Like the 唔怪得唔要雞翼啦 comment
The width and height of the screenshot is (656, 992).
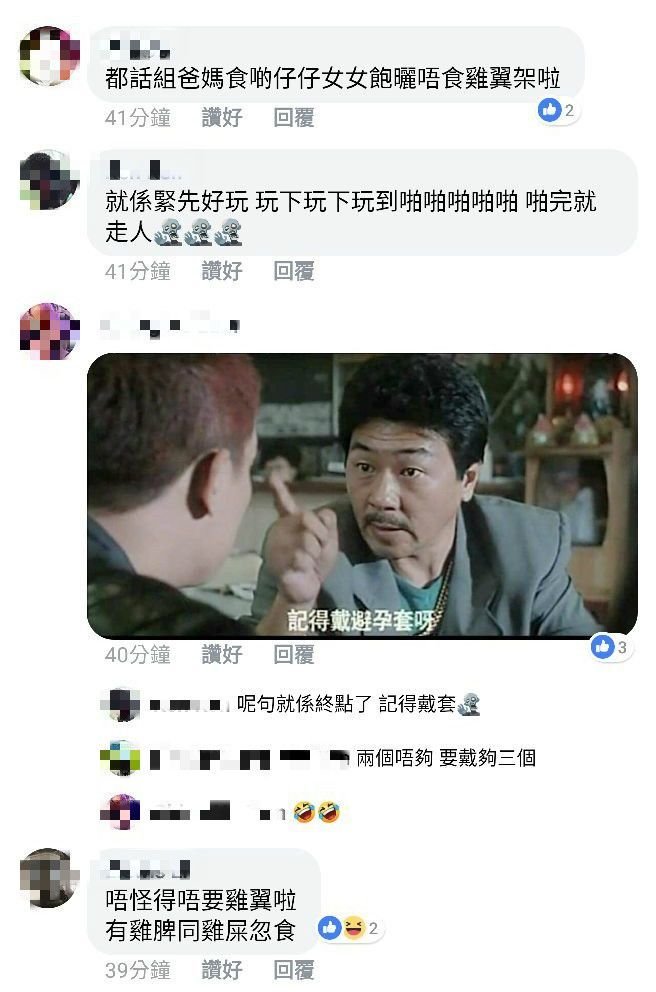pyautogui.click(x=221, y=969)
